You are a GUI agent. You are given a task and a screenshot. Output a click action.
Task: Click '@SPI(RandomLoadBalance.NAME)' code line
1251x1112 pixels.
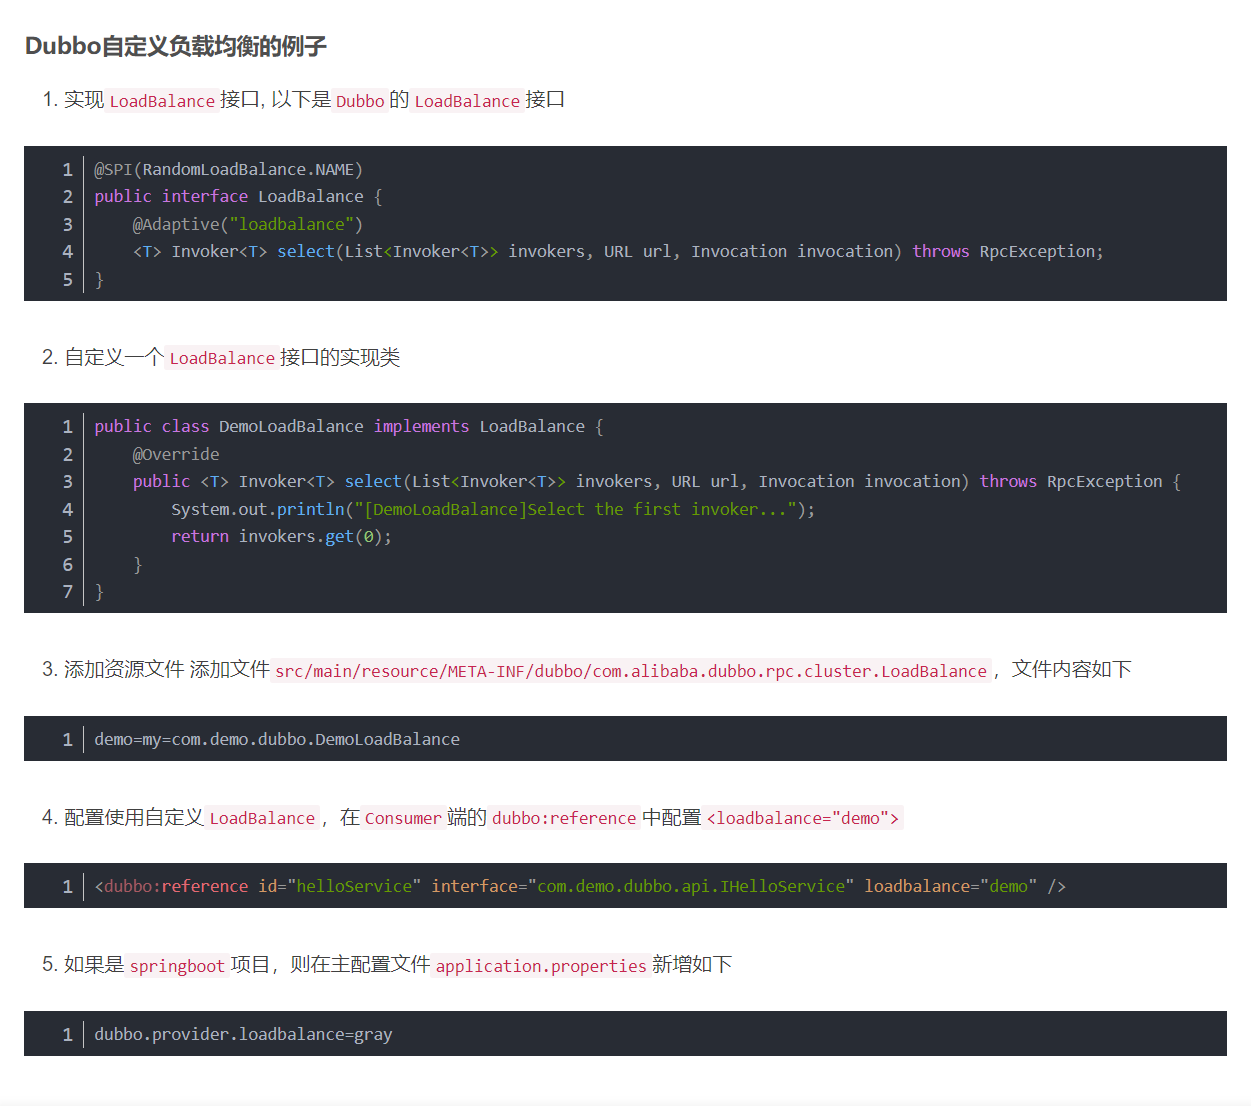click(229, 170)
